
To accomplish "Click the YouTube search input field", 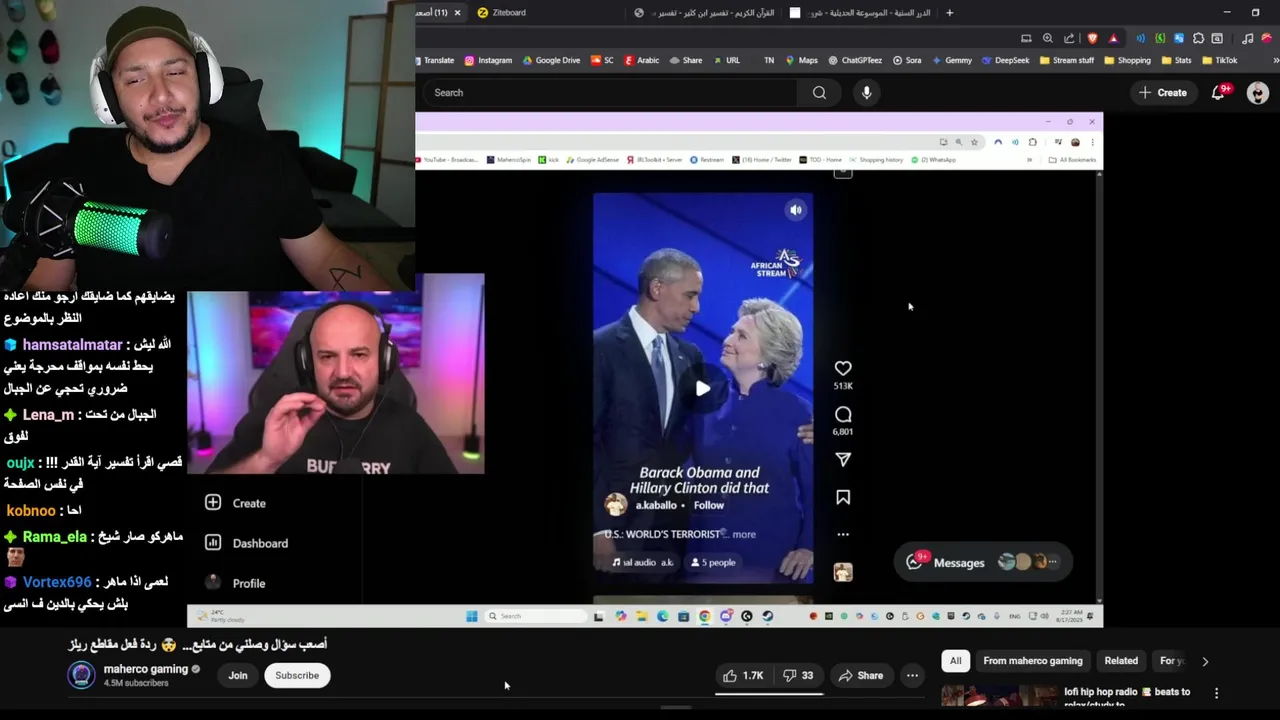I will 611,92.
